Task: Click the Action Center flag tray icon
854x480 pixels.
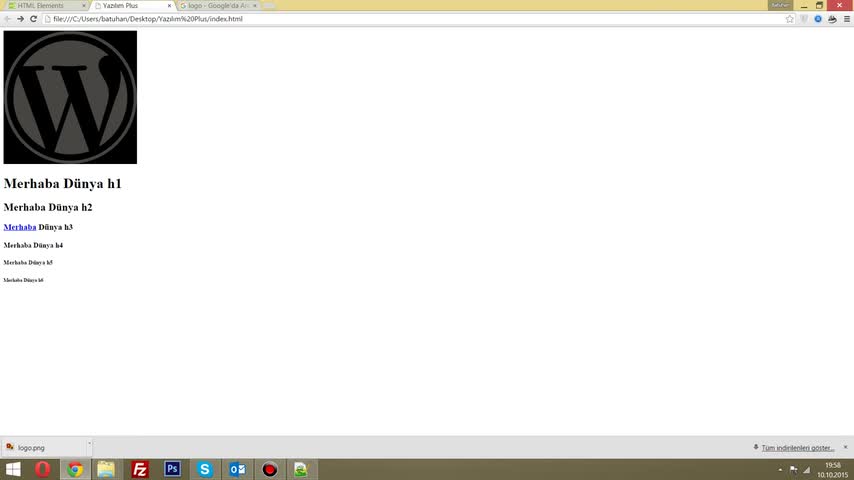Action: pos(794,470)
